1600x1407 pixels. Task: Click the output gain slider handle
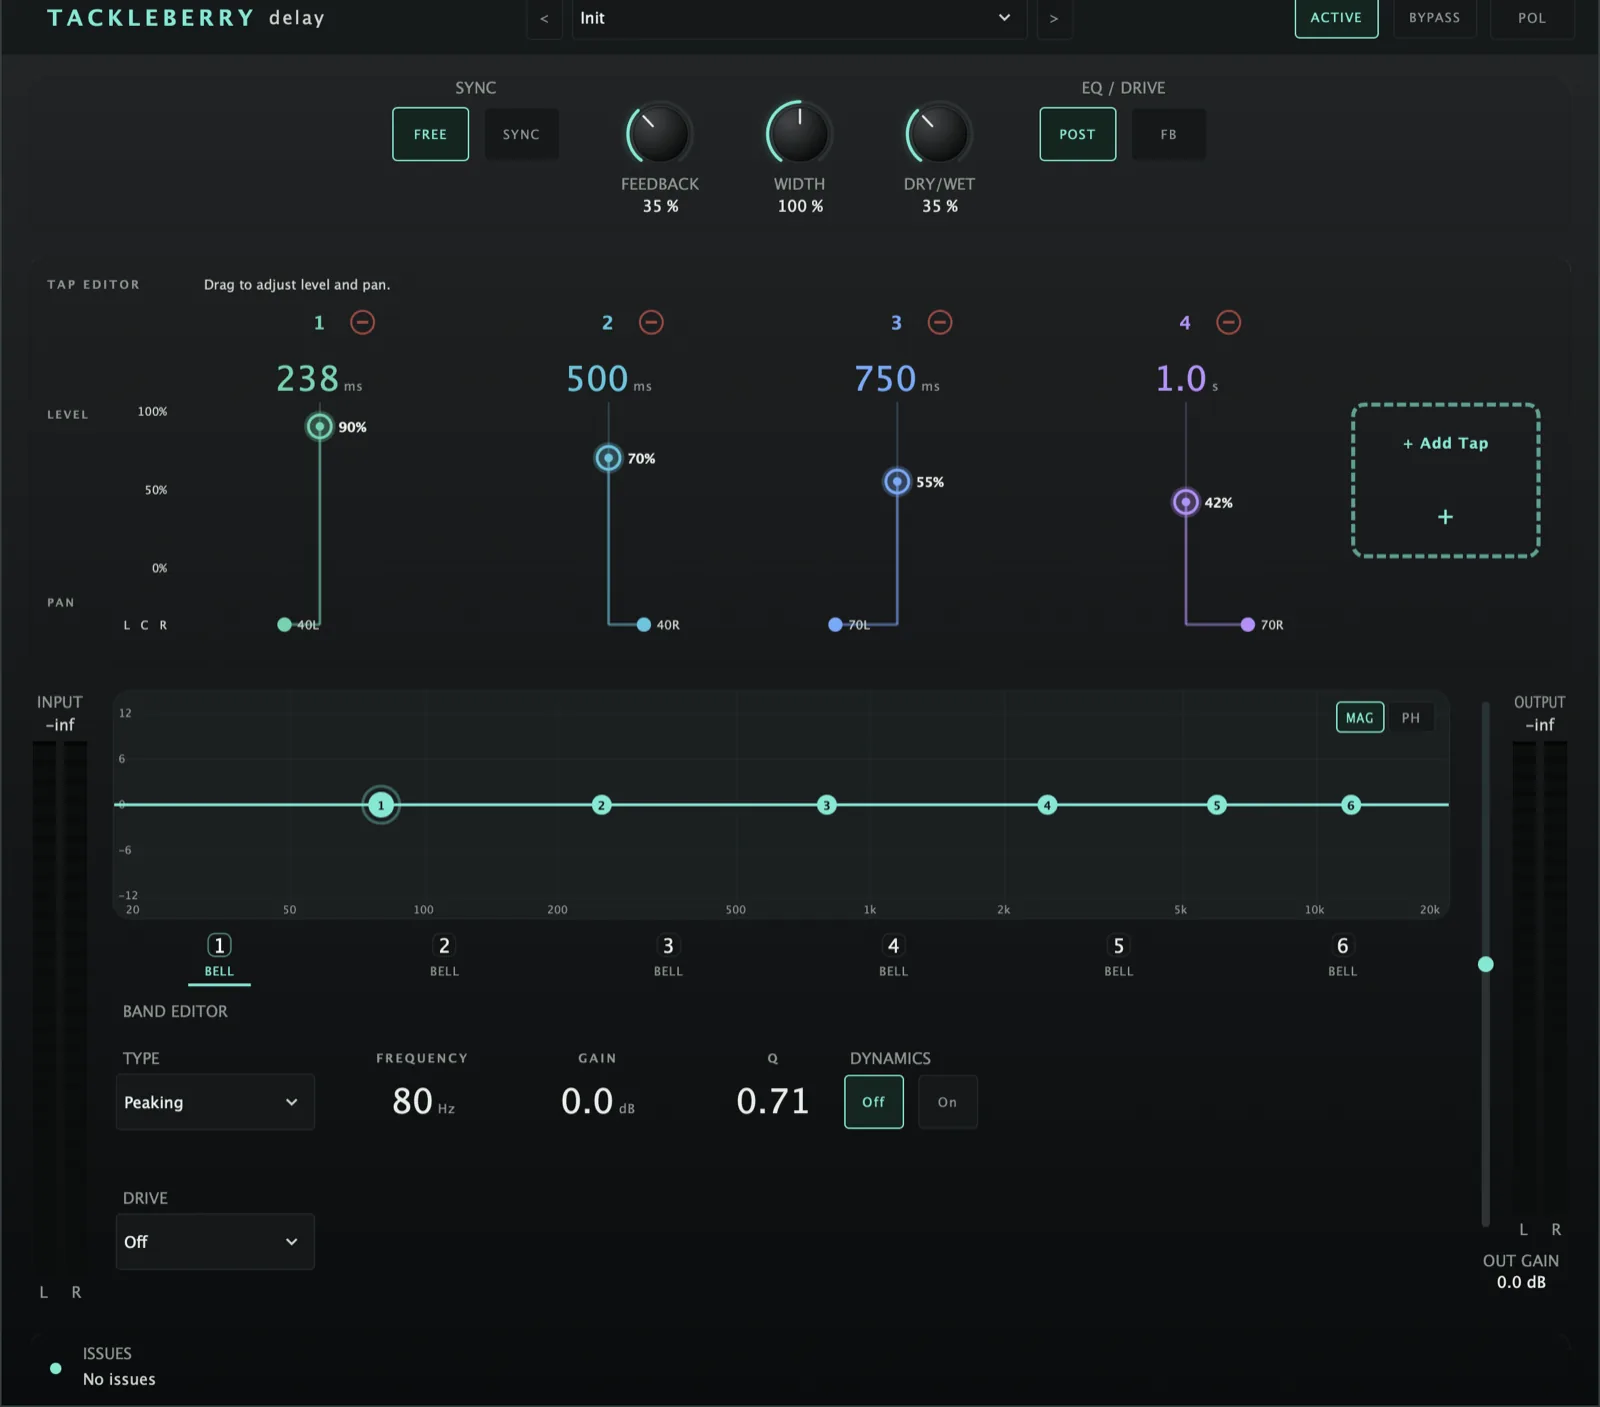(x=1486, y=964)
